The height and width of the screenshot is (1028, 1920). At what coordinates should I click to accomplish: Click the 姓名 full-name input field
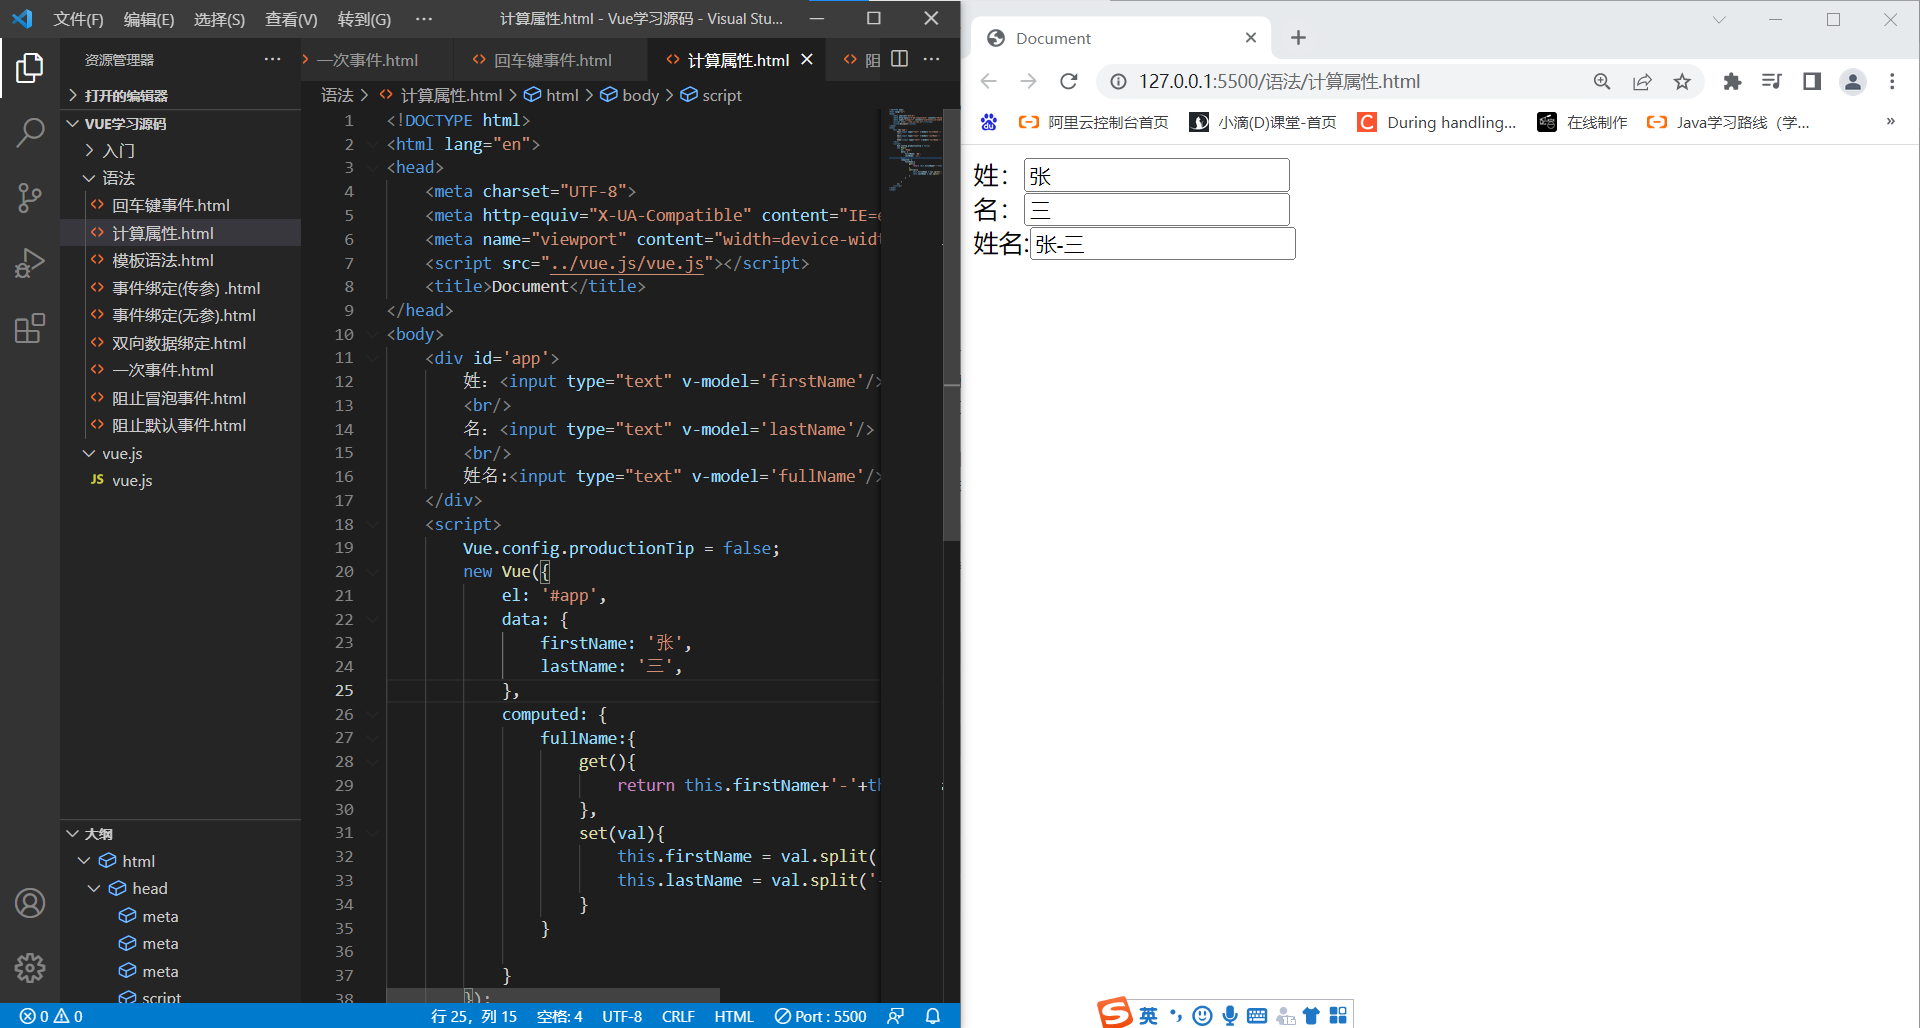pos(1162,244)
